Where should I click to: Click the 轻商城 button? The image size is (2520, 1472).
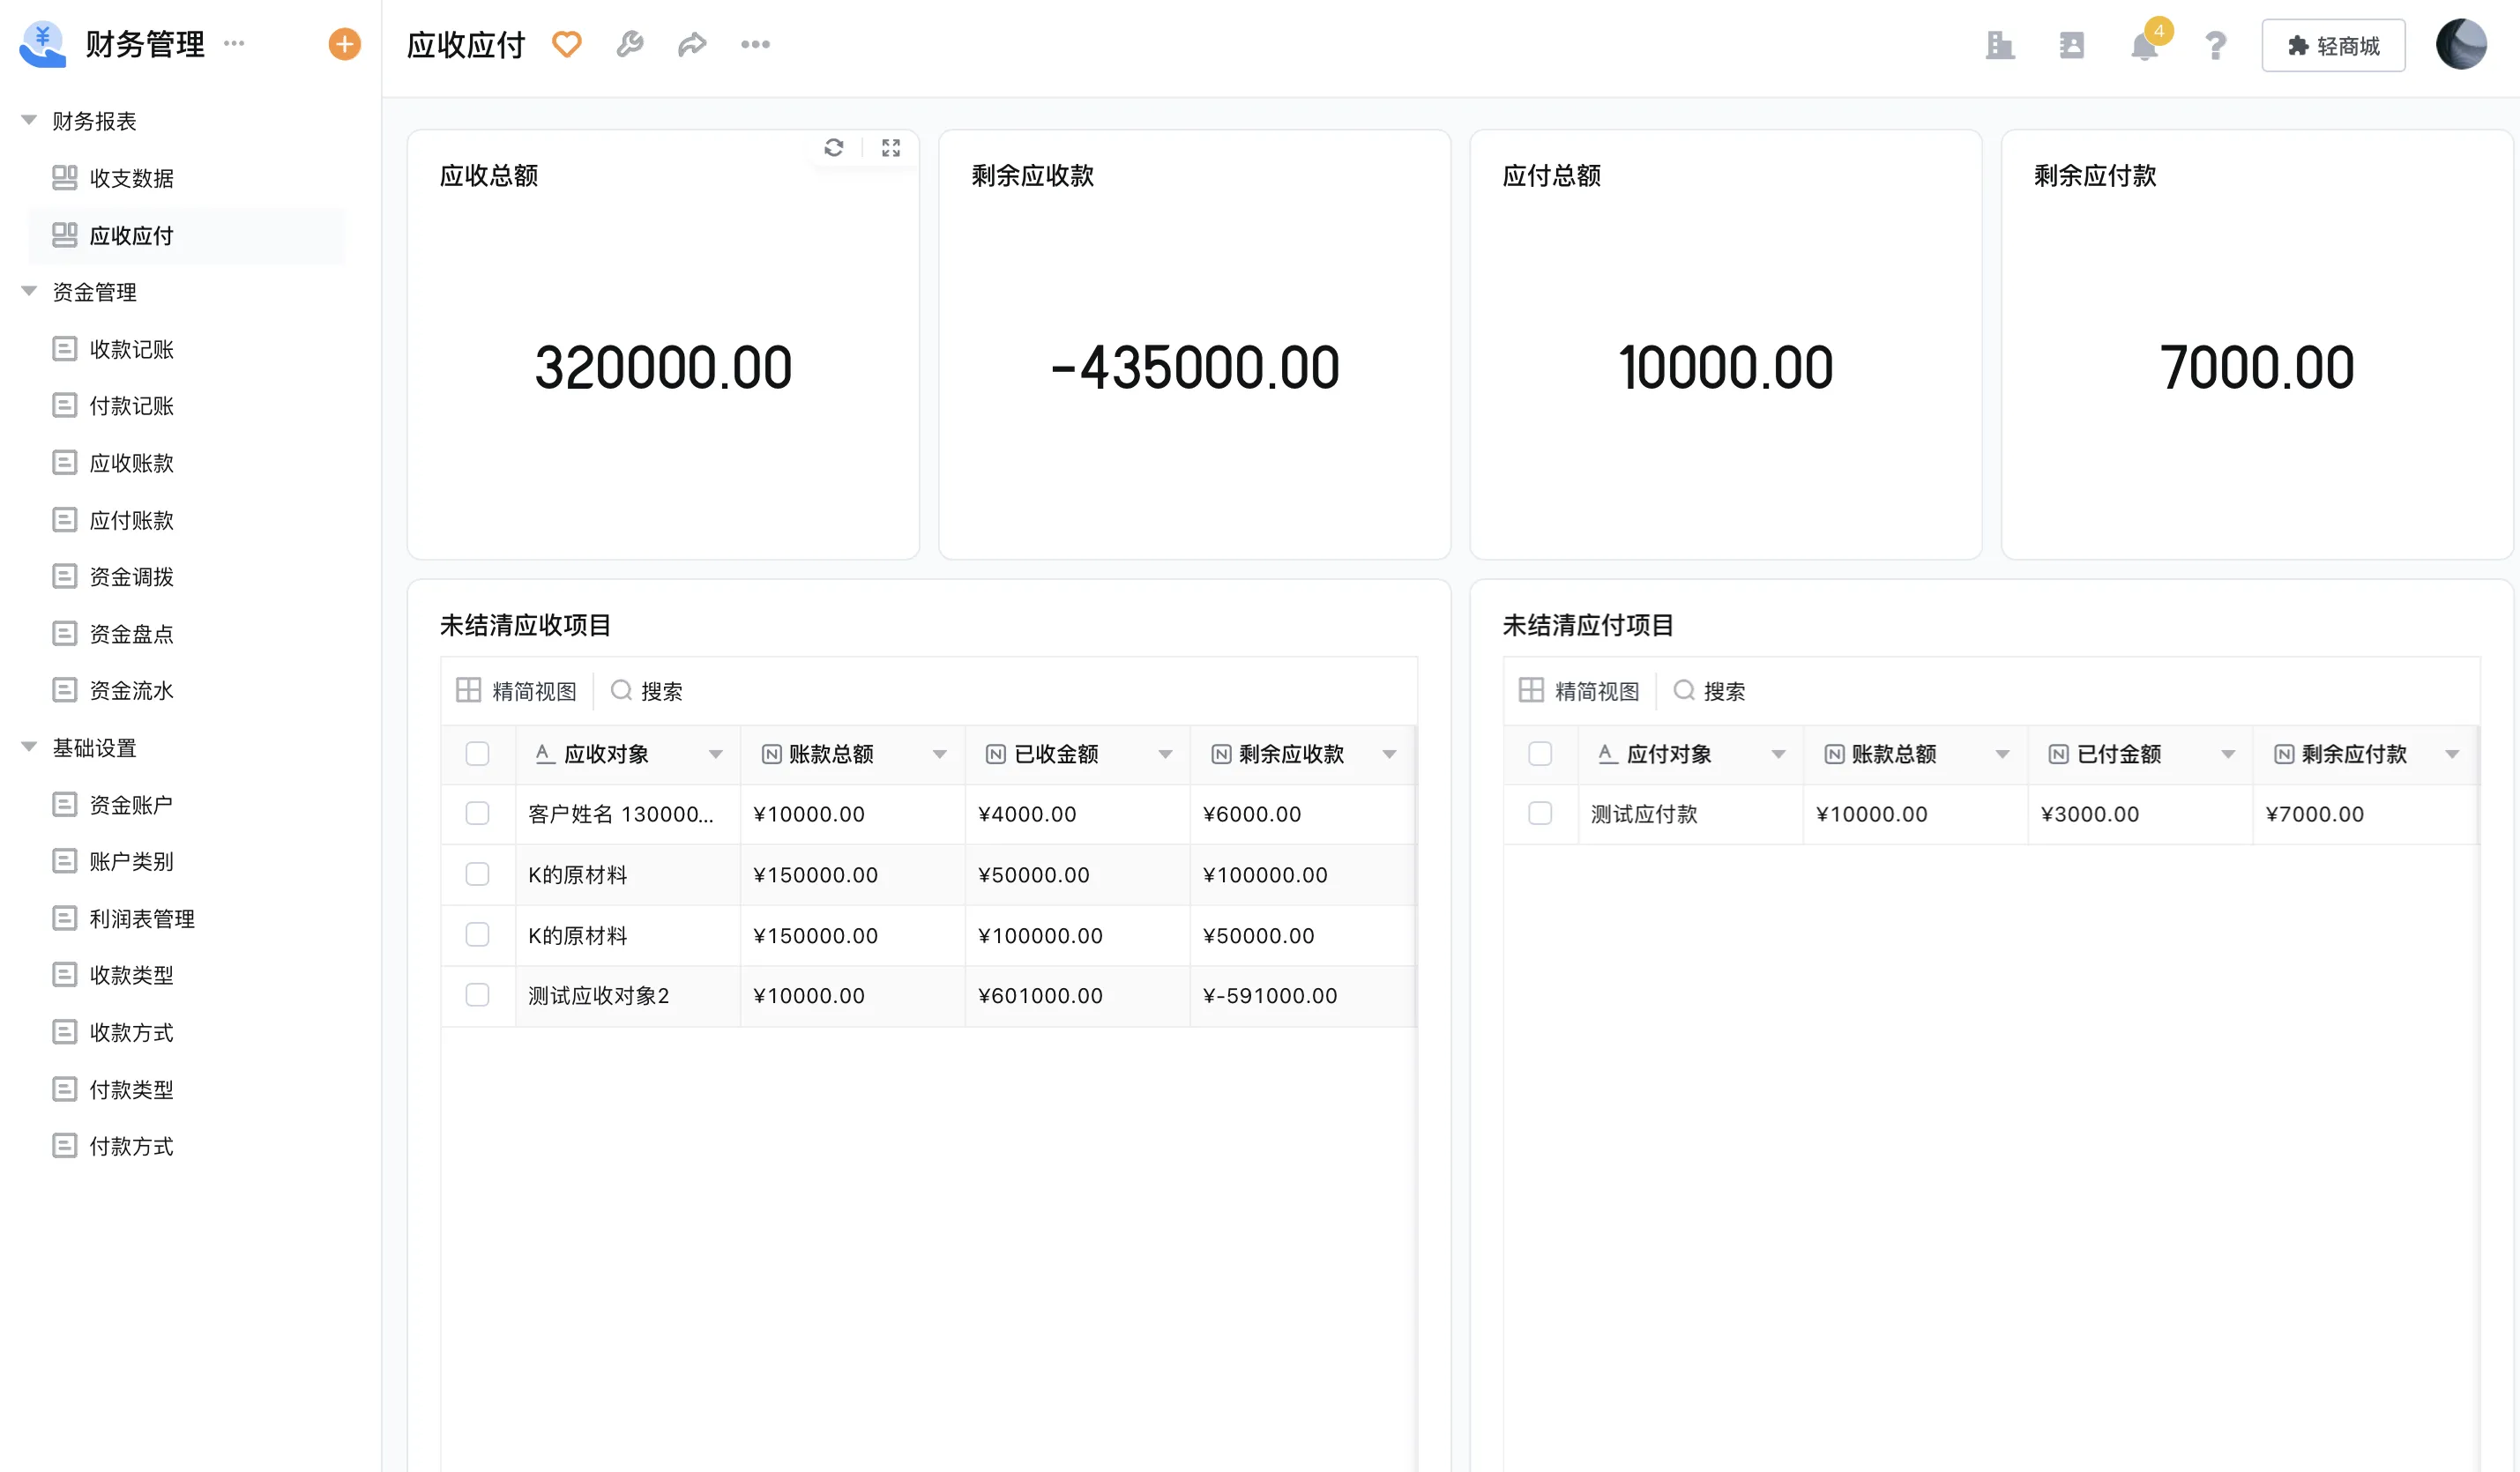[x=2333, y=46]
